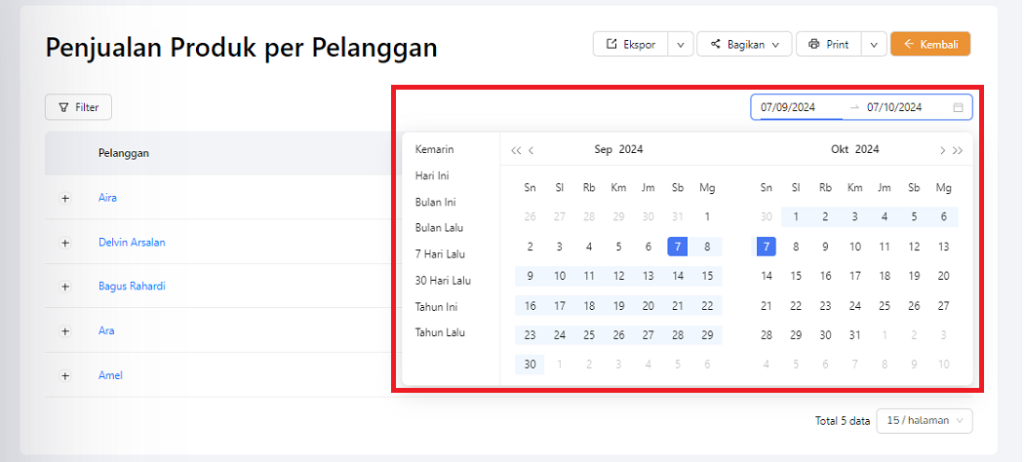Screen dimensions: 1024x462
Task: Open the 15 / halaman page size dropdown
Action: [925, 421]
